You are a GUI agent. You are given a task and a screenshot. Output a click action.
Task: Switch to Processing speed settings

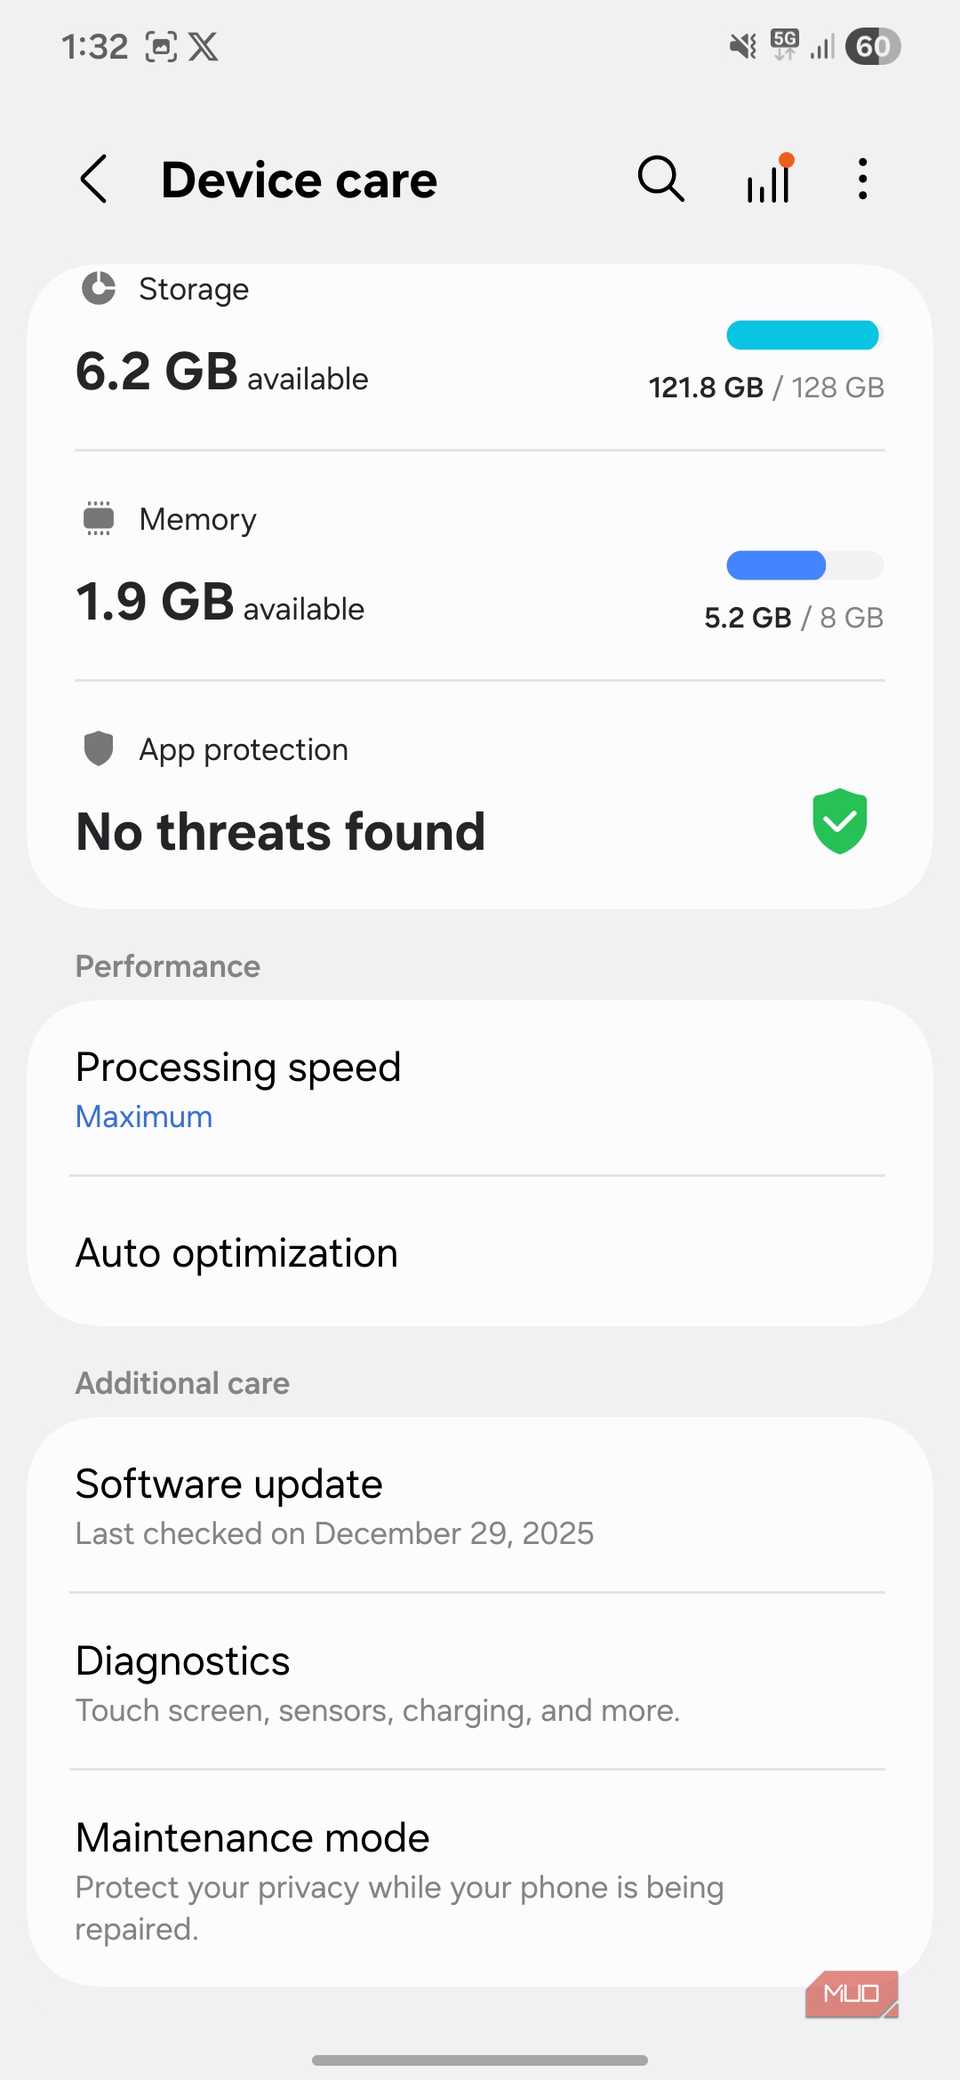238,1066
